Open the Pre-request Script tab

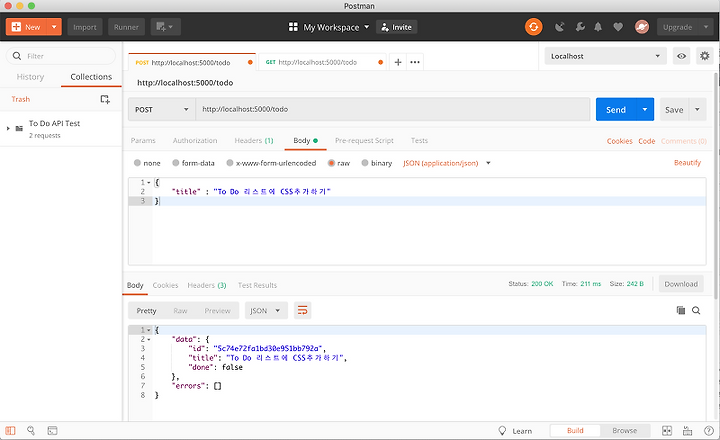pyautogui.click(x=364, y=141)
